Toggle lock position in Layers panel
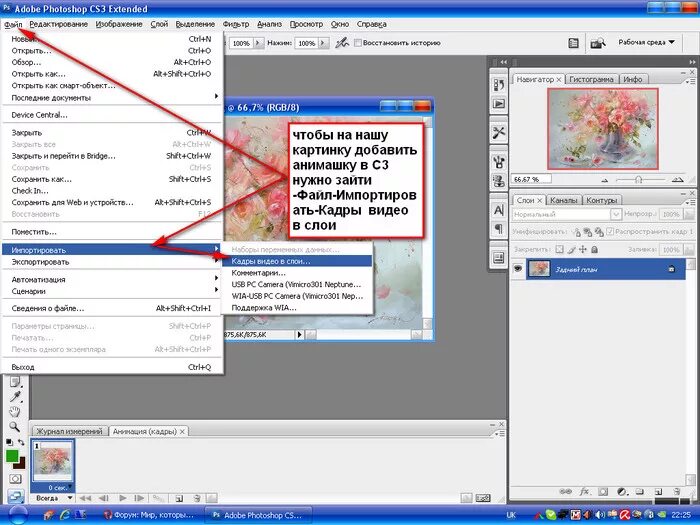 [583, 250]
